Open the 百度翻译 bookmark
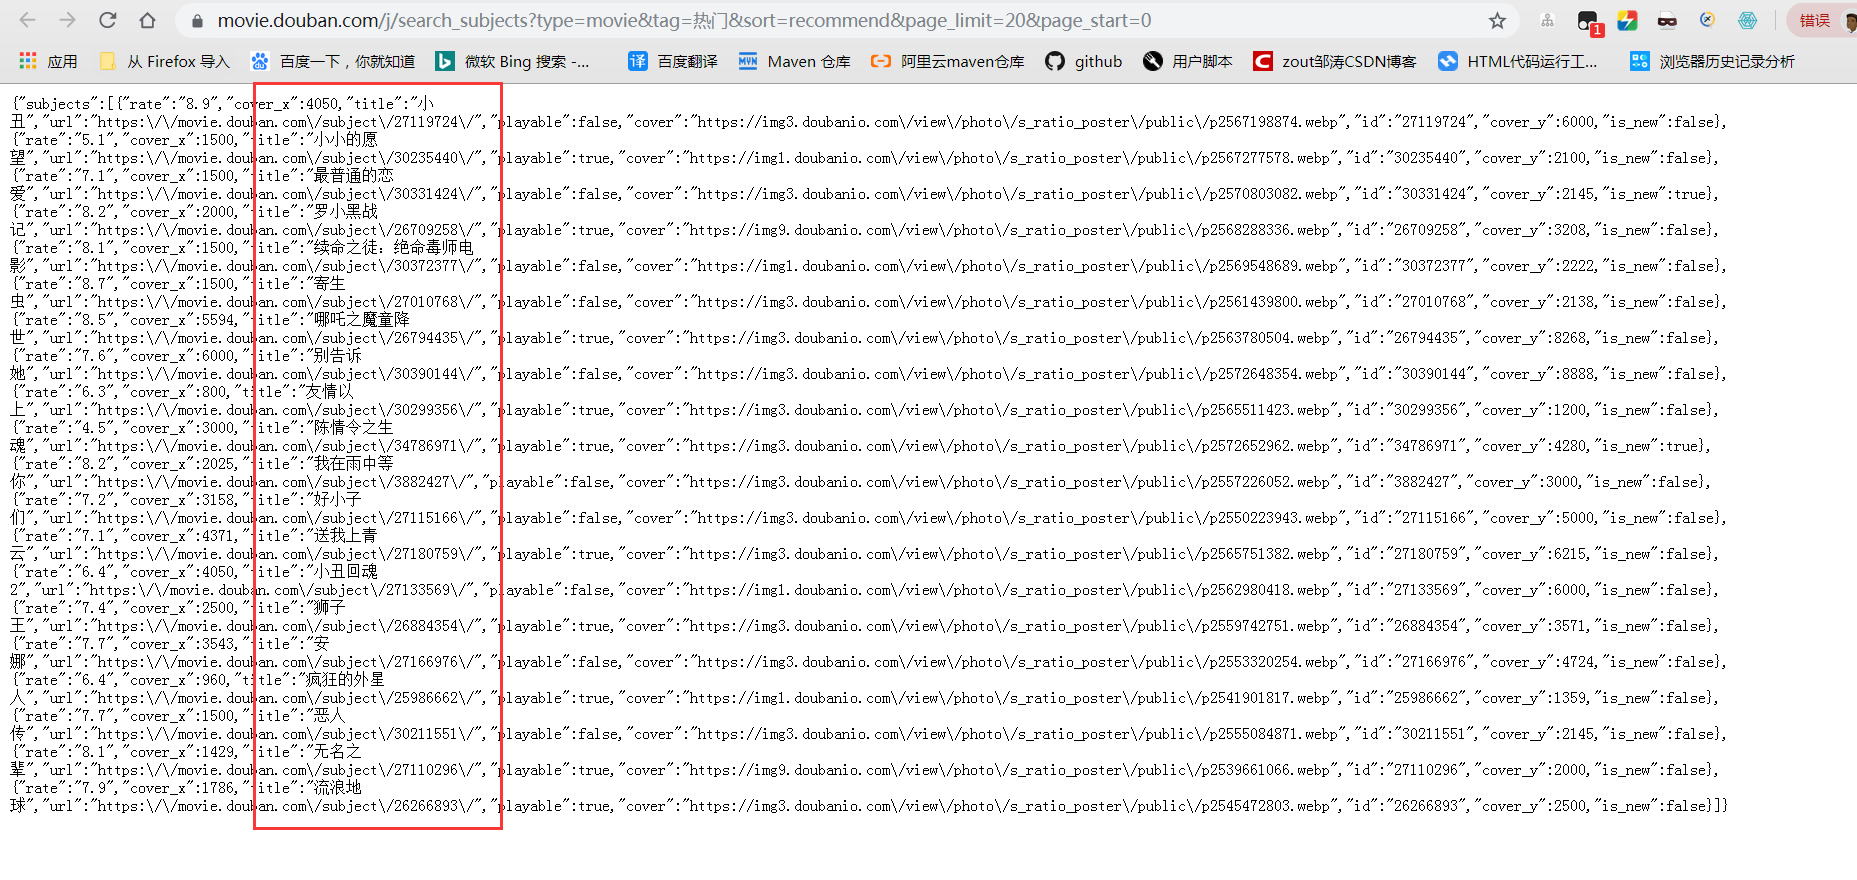 pyautogui.click(x=673, y=61)
